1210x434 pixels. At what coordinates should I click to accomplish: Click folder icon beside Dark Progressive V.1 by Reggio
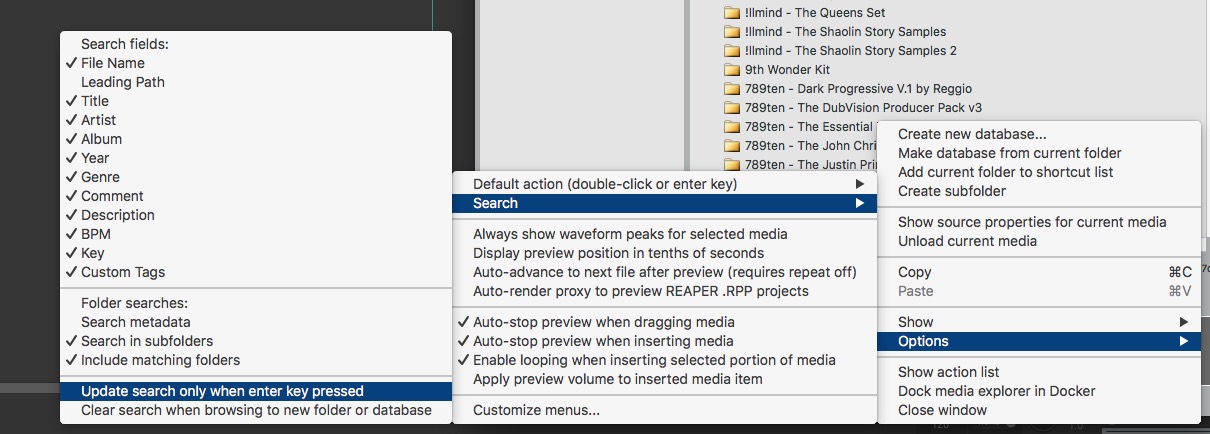732,89
